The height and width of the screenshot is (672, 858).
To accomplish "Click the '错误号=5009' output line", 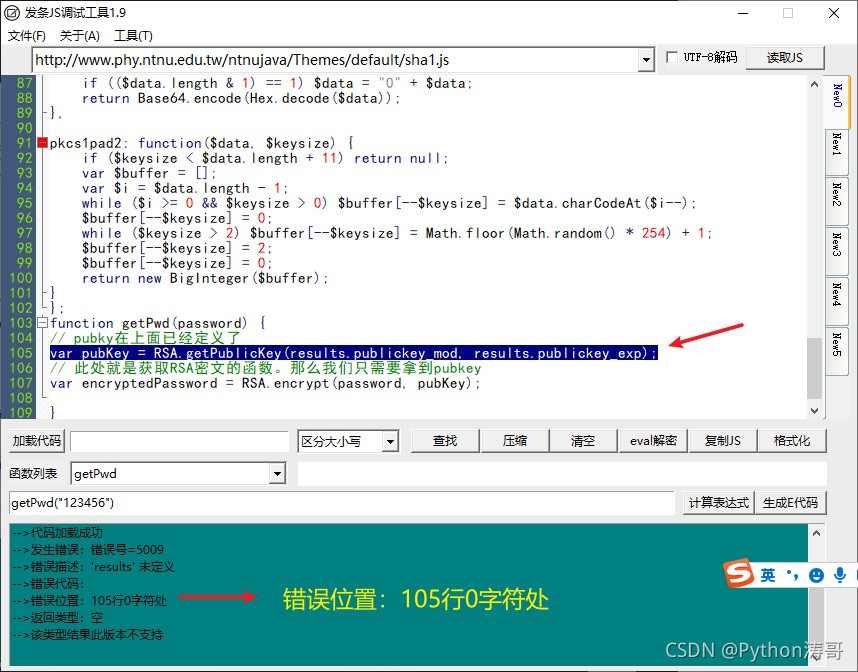I will 88,549.
